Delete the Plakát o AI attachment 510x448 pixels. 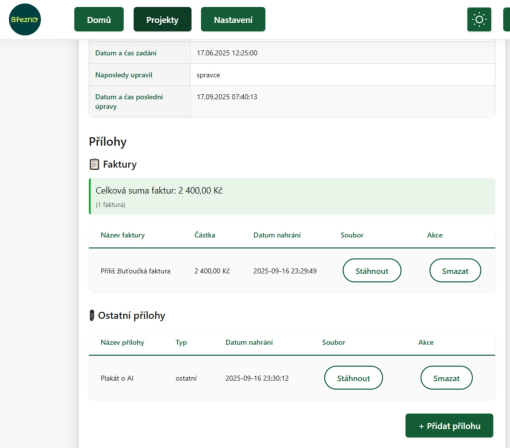tap(446, 378)
